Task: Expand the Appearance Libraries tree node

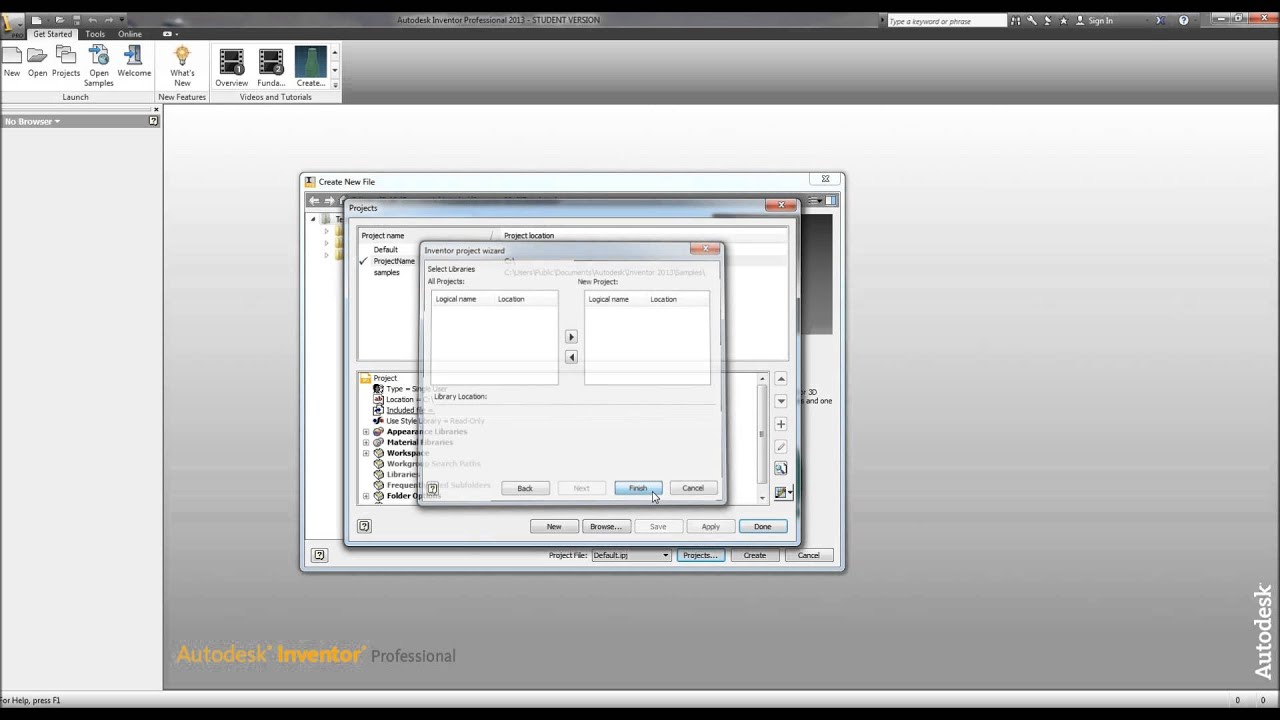Action: point(366,432)
